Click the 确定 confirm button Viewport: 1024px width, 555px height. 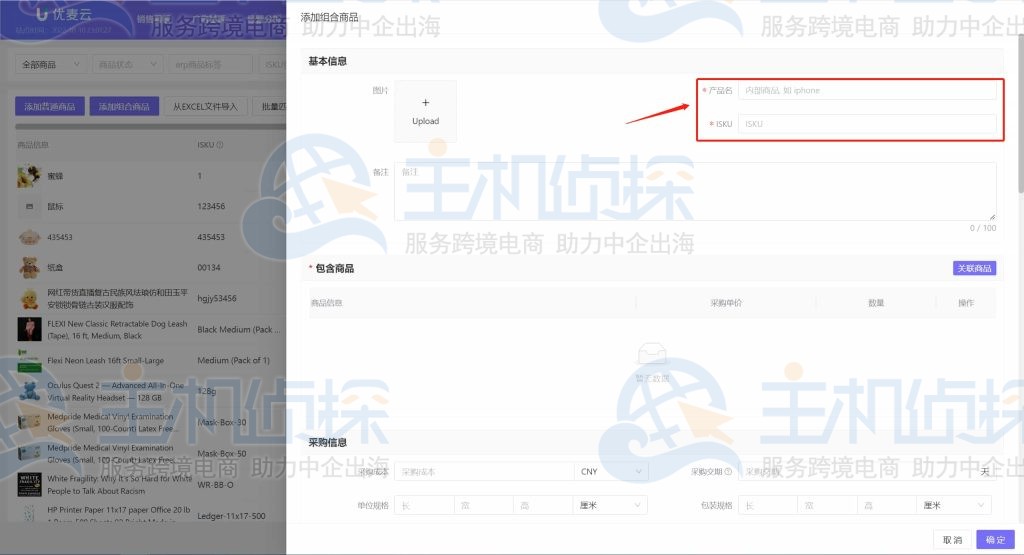coord(995,539)
